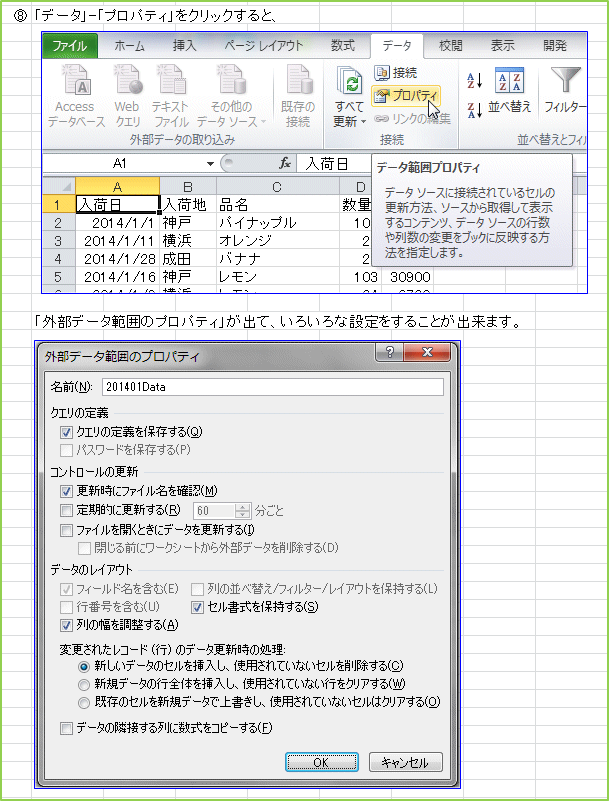The image size is (609, 801).
Task: Enable データの隣接する列に数式をコピーする checkbox
Action: [66, 728]
